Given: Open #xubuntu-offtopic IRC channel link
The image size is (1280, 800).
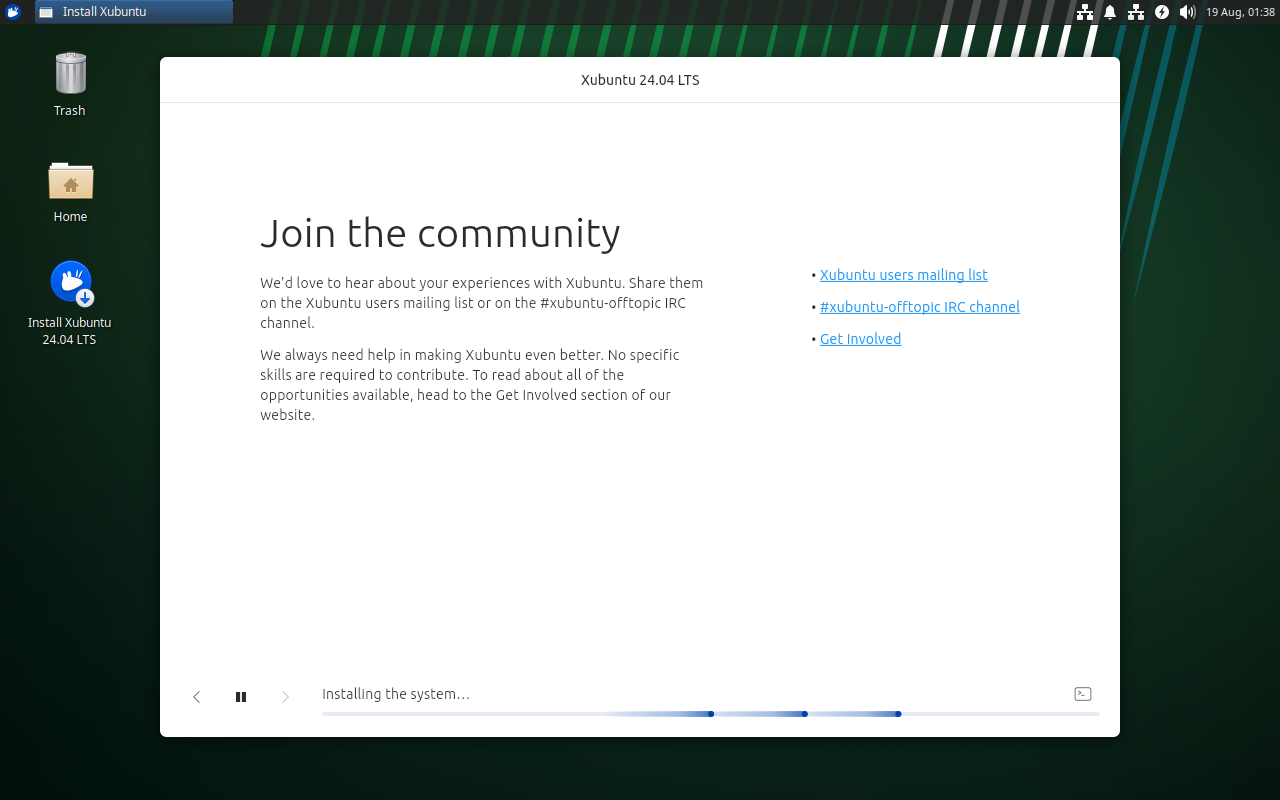Looking at the screenshot, I should click(x=920, y=307).
